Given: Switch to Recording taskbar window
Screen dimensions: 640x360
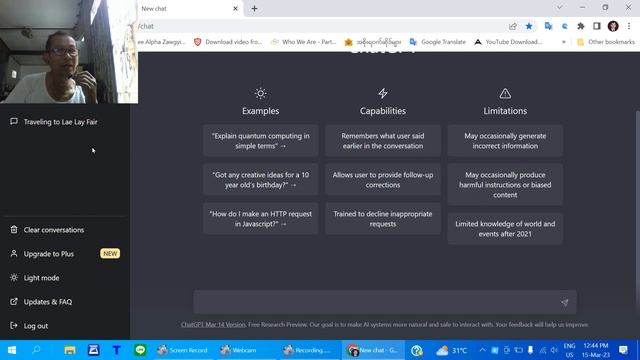Looking at the screenshot, I should [x=307, y=350].
